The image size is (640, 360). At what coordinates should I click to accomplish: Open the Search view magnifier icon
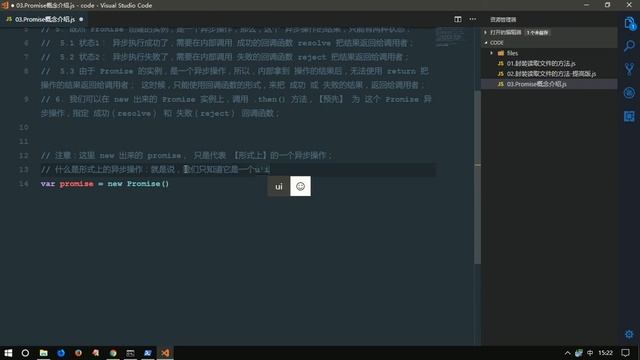pos(629,46)
